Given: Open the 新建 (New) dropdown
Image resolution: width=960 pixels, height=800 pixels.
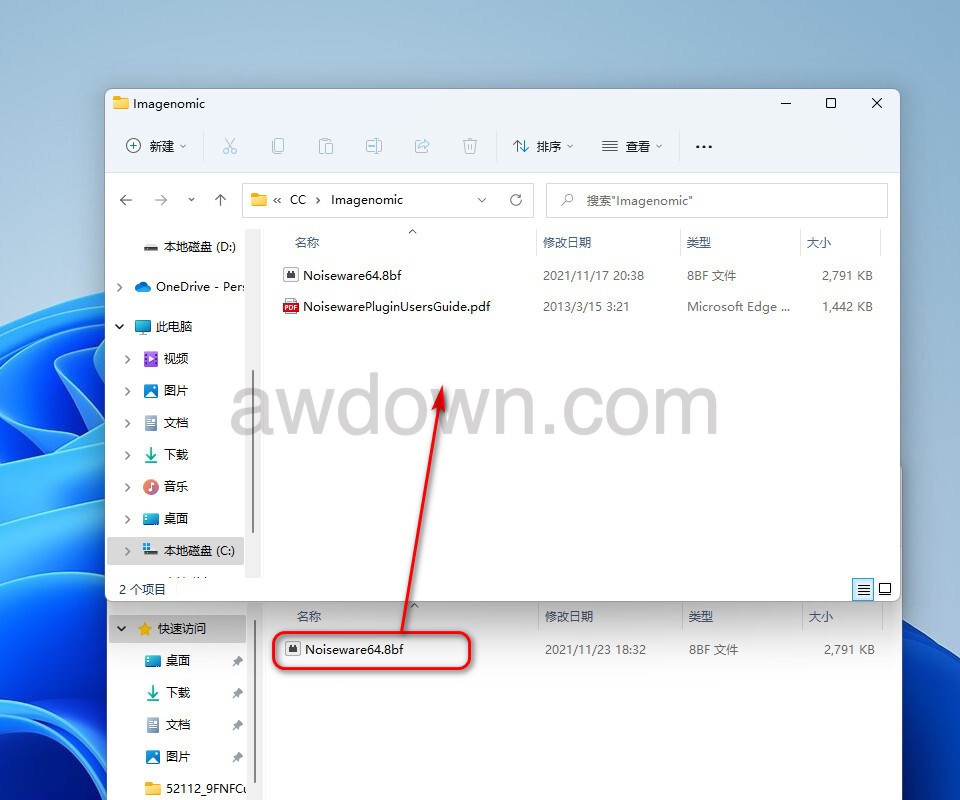Looking at the screenshot, I should pos(156,146).
